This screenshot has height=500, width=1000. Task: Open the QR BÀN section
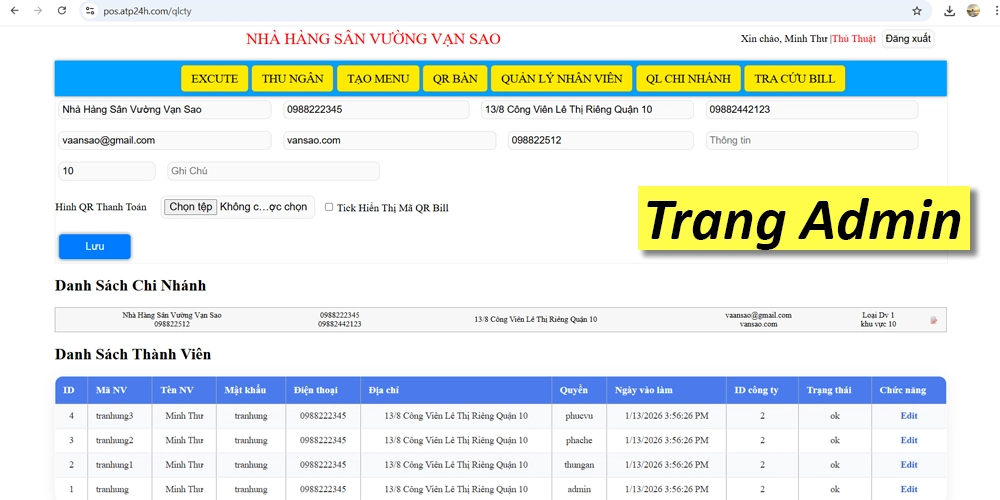pyautogui.click(x=455, y=78)
